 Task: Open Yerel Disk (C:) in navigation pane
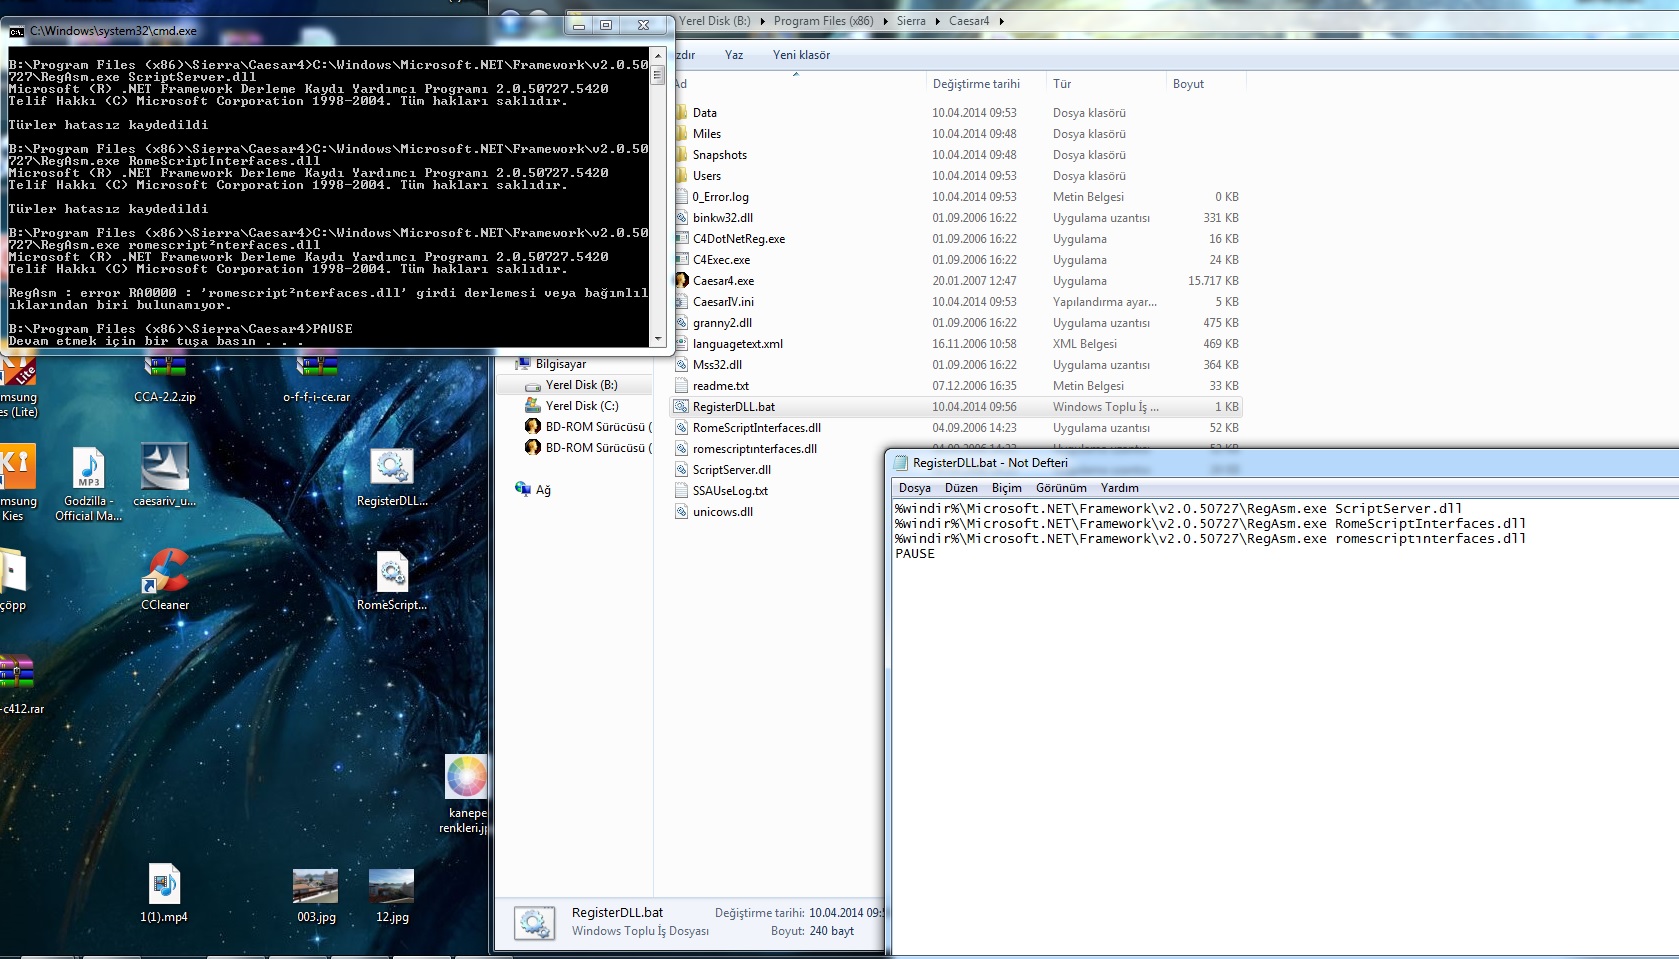[x=582, y=406]
